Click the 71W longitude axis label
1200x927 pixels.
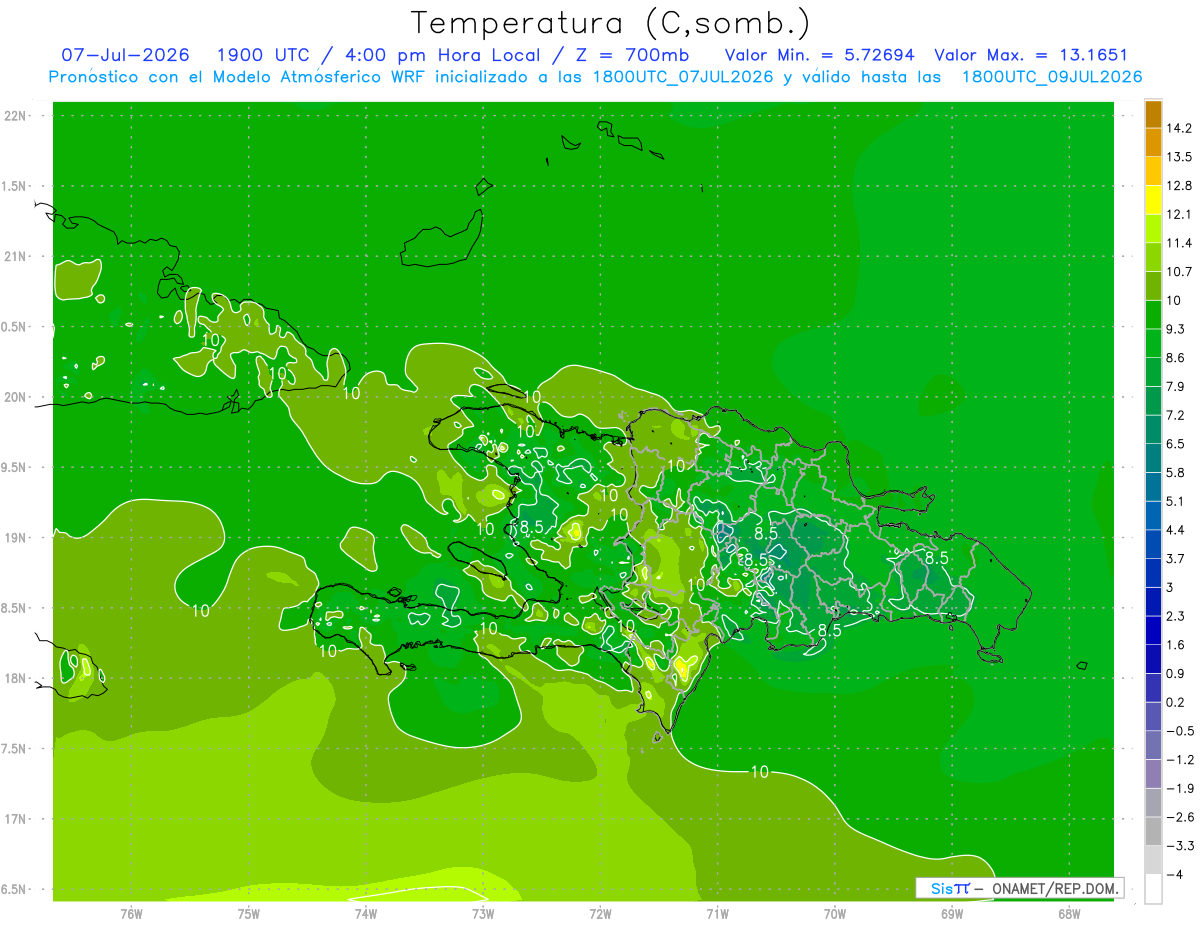[x=717, y=913]
